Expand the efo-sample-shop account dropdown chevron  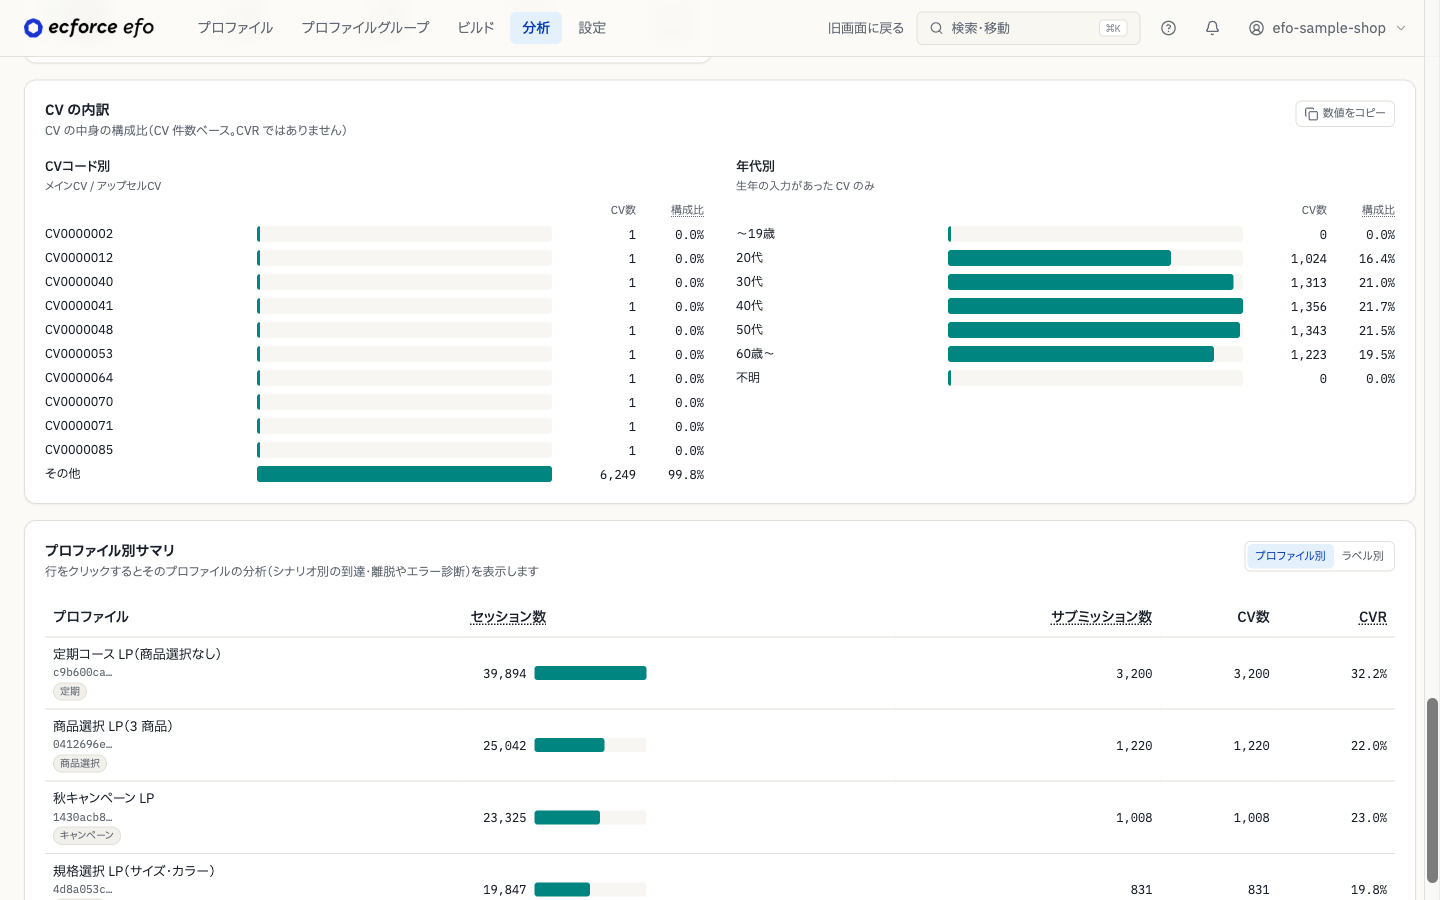(1401, 28)
